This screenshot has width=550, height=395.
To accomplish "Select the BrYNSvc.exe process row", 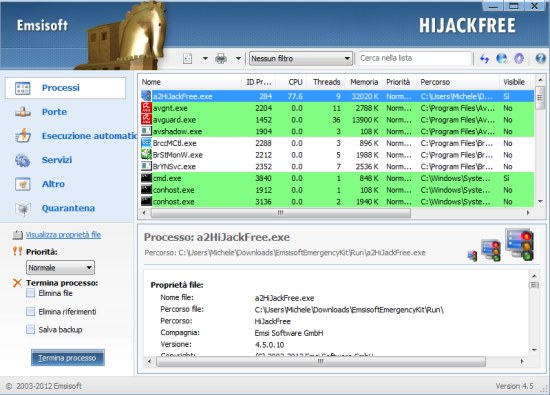I will 337,166.
